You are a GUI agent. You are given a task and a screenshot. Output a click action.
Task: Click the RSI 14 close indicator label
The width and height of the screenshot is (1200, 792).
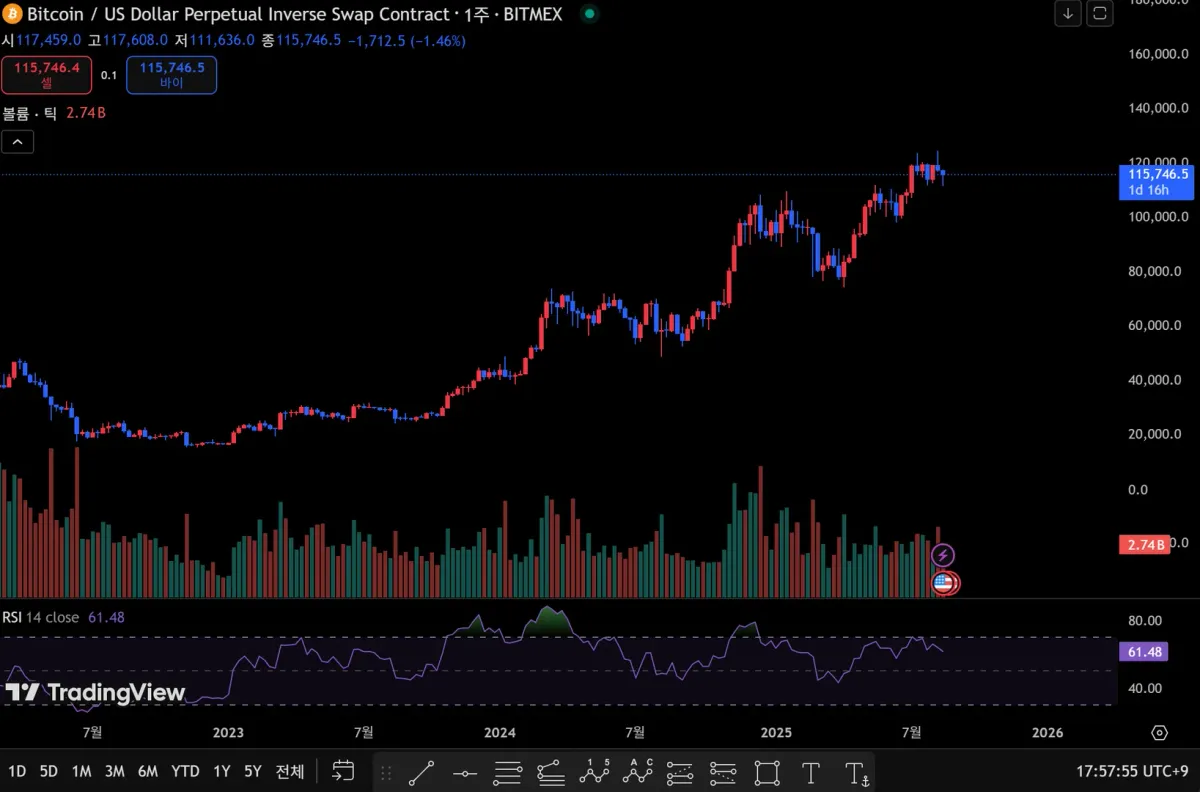tap(41, 617)
